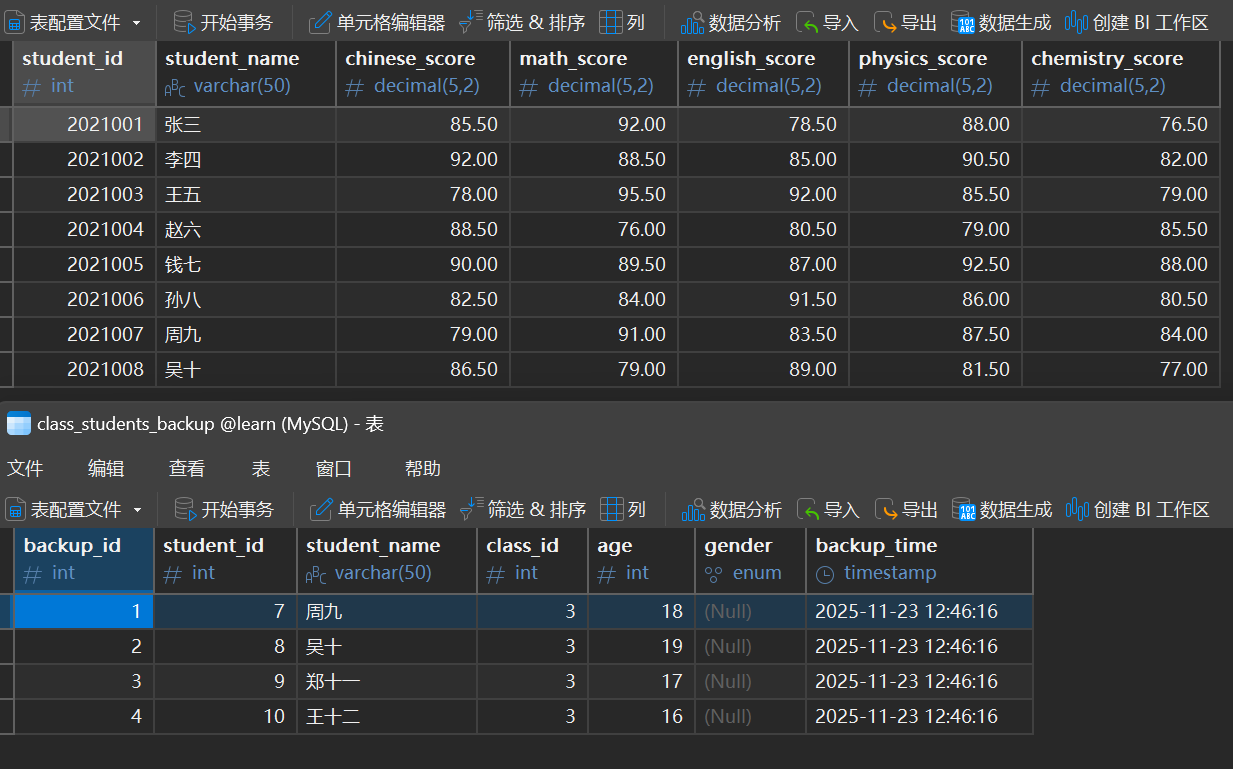
Task: Click the physics_score column header
Action: [x=936, y=73]
